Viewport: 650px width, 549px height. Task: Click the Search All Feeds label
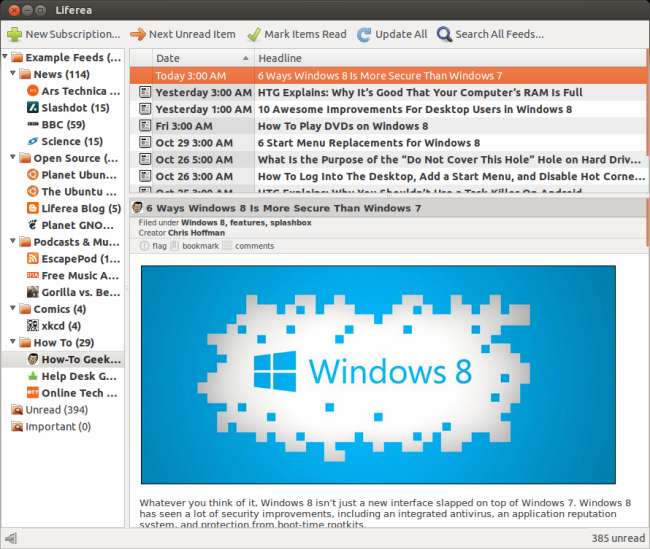click(500, 34)
